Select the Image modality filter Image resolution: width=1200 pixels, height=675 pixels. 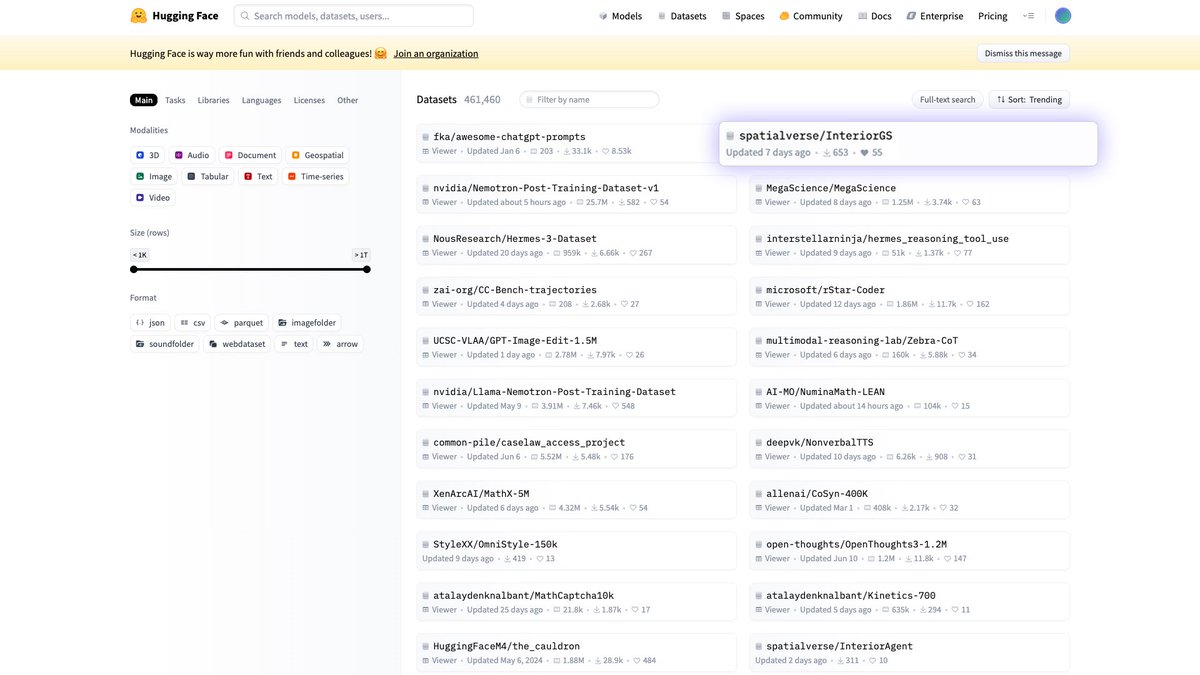click(x=154, y=176)
